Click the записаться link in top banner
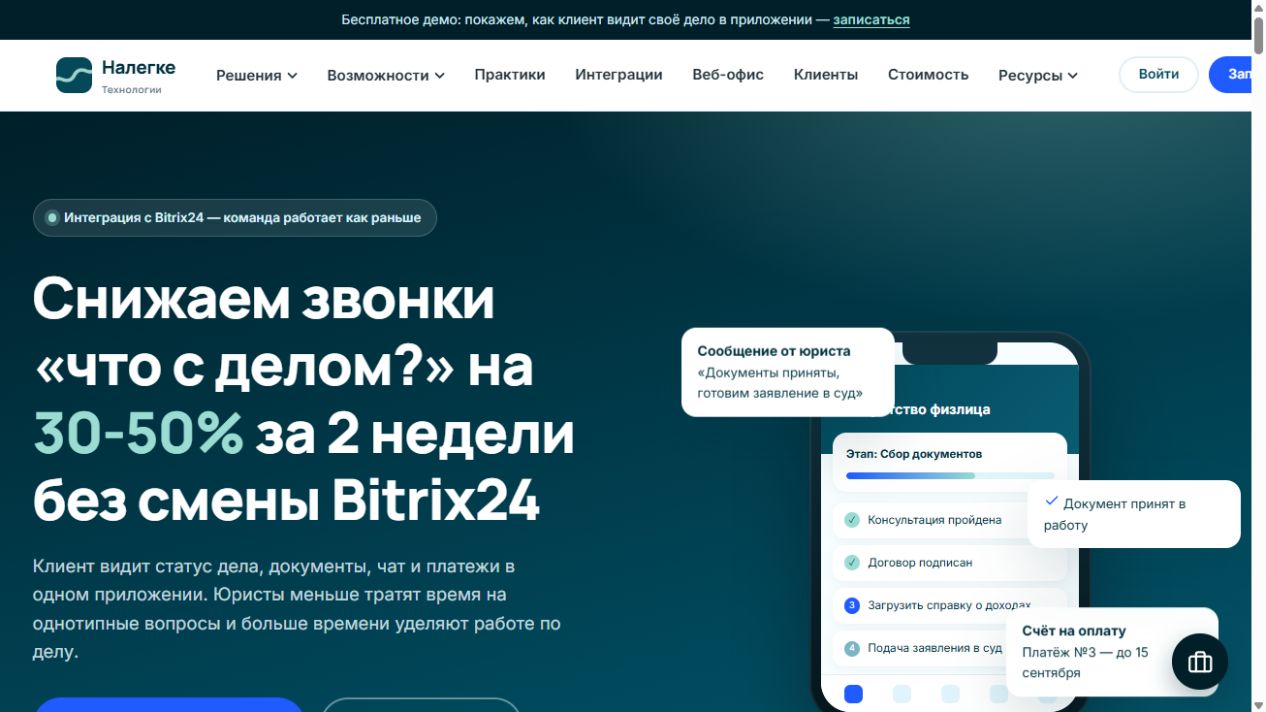1266x712 pixels. click(871, 19)
